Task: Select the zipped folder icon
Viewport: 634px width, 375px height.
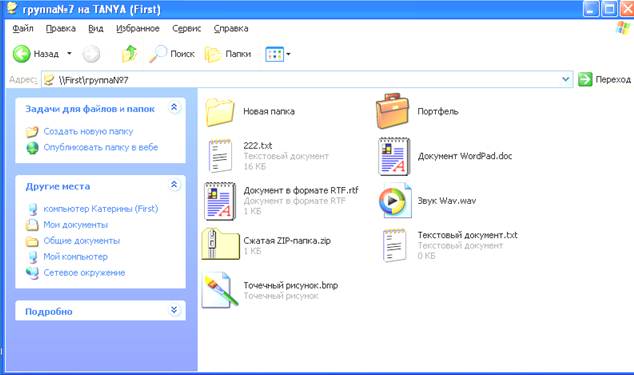Action: pyautogui.click(x=220, y=244)
